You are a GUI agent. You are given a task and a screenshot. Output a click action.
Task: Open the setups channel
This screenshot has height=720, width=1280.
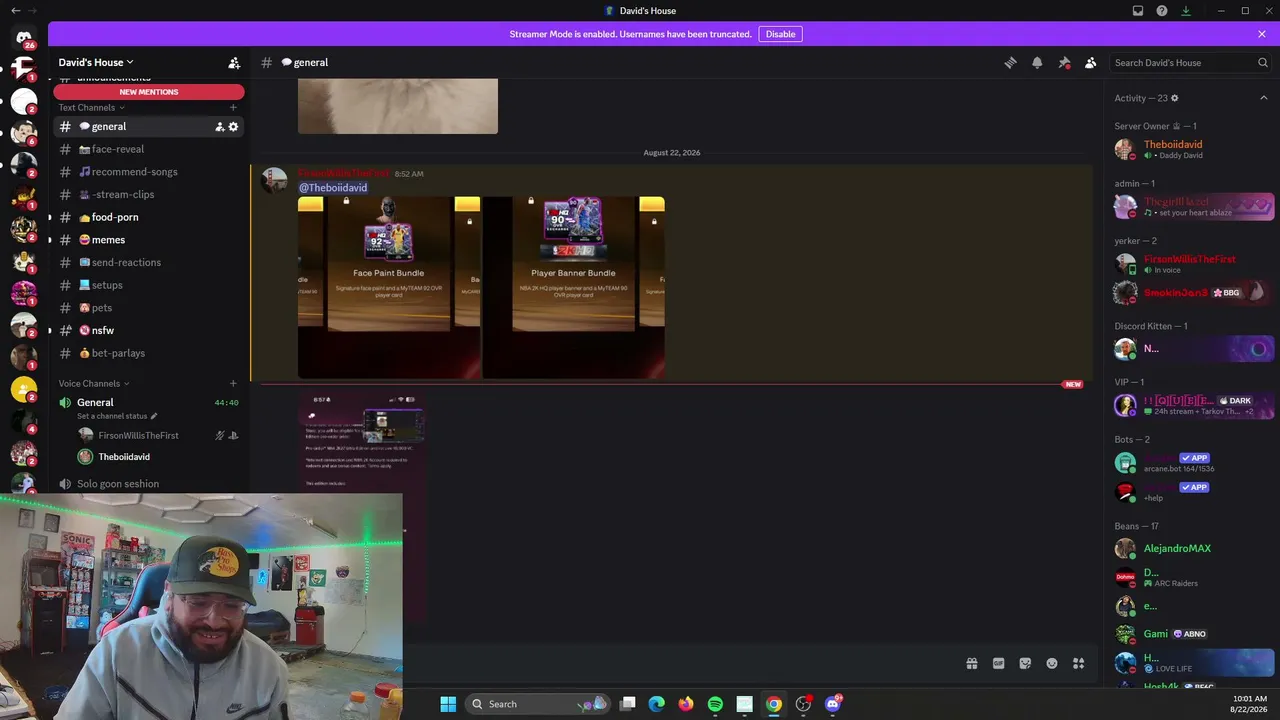(x=149, y=285)
